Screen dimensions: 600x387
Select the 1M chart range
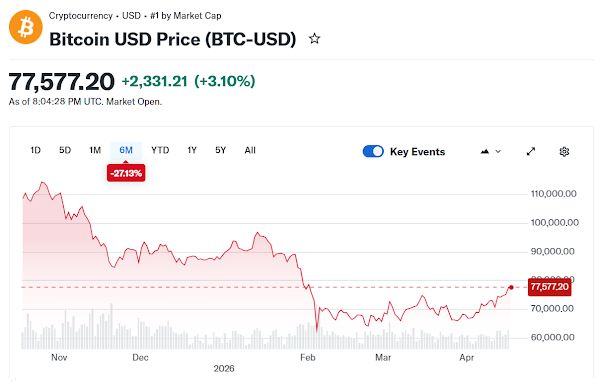pyautogui.click(x=95, y=150)
